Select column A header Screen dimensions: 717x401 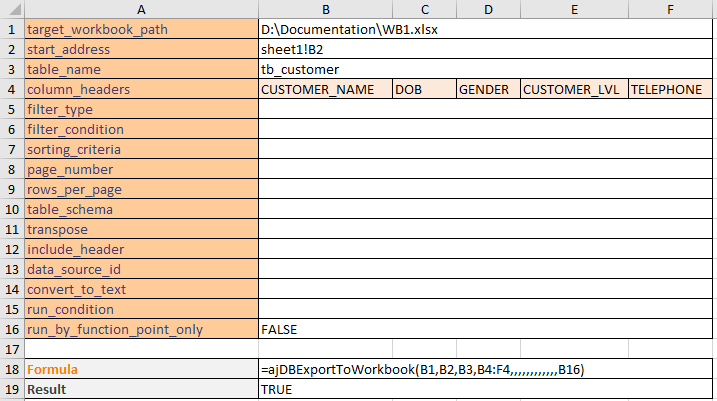[x=141, y=9]
